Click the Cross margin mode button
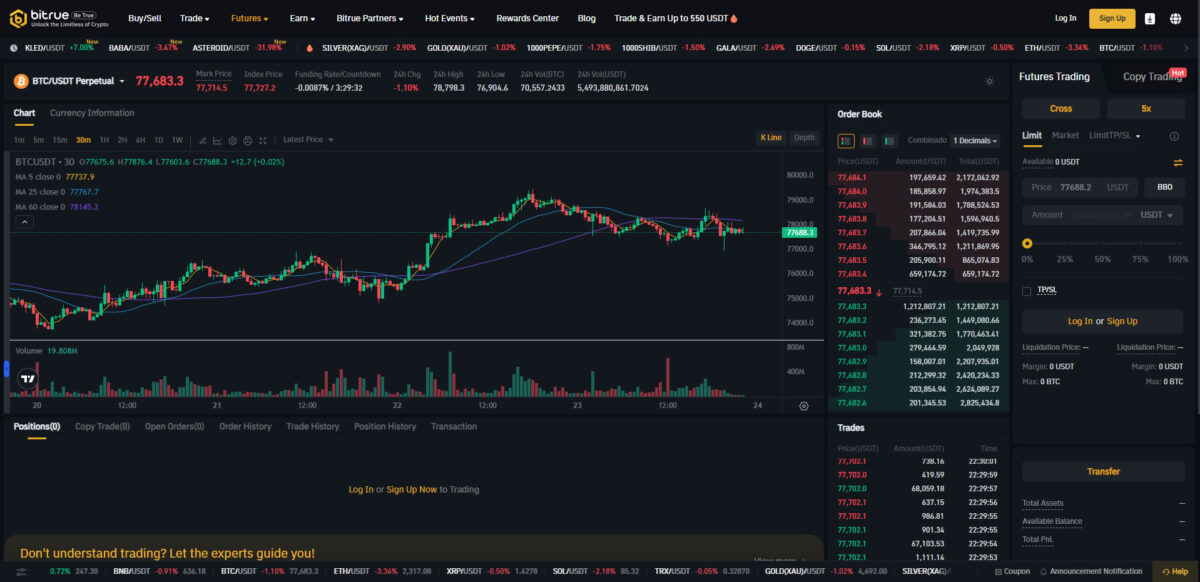 [1061, 109]
